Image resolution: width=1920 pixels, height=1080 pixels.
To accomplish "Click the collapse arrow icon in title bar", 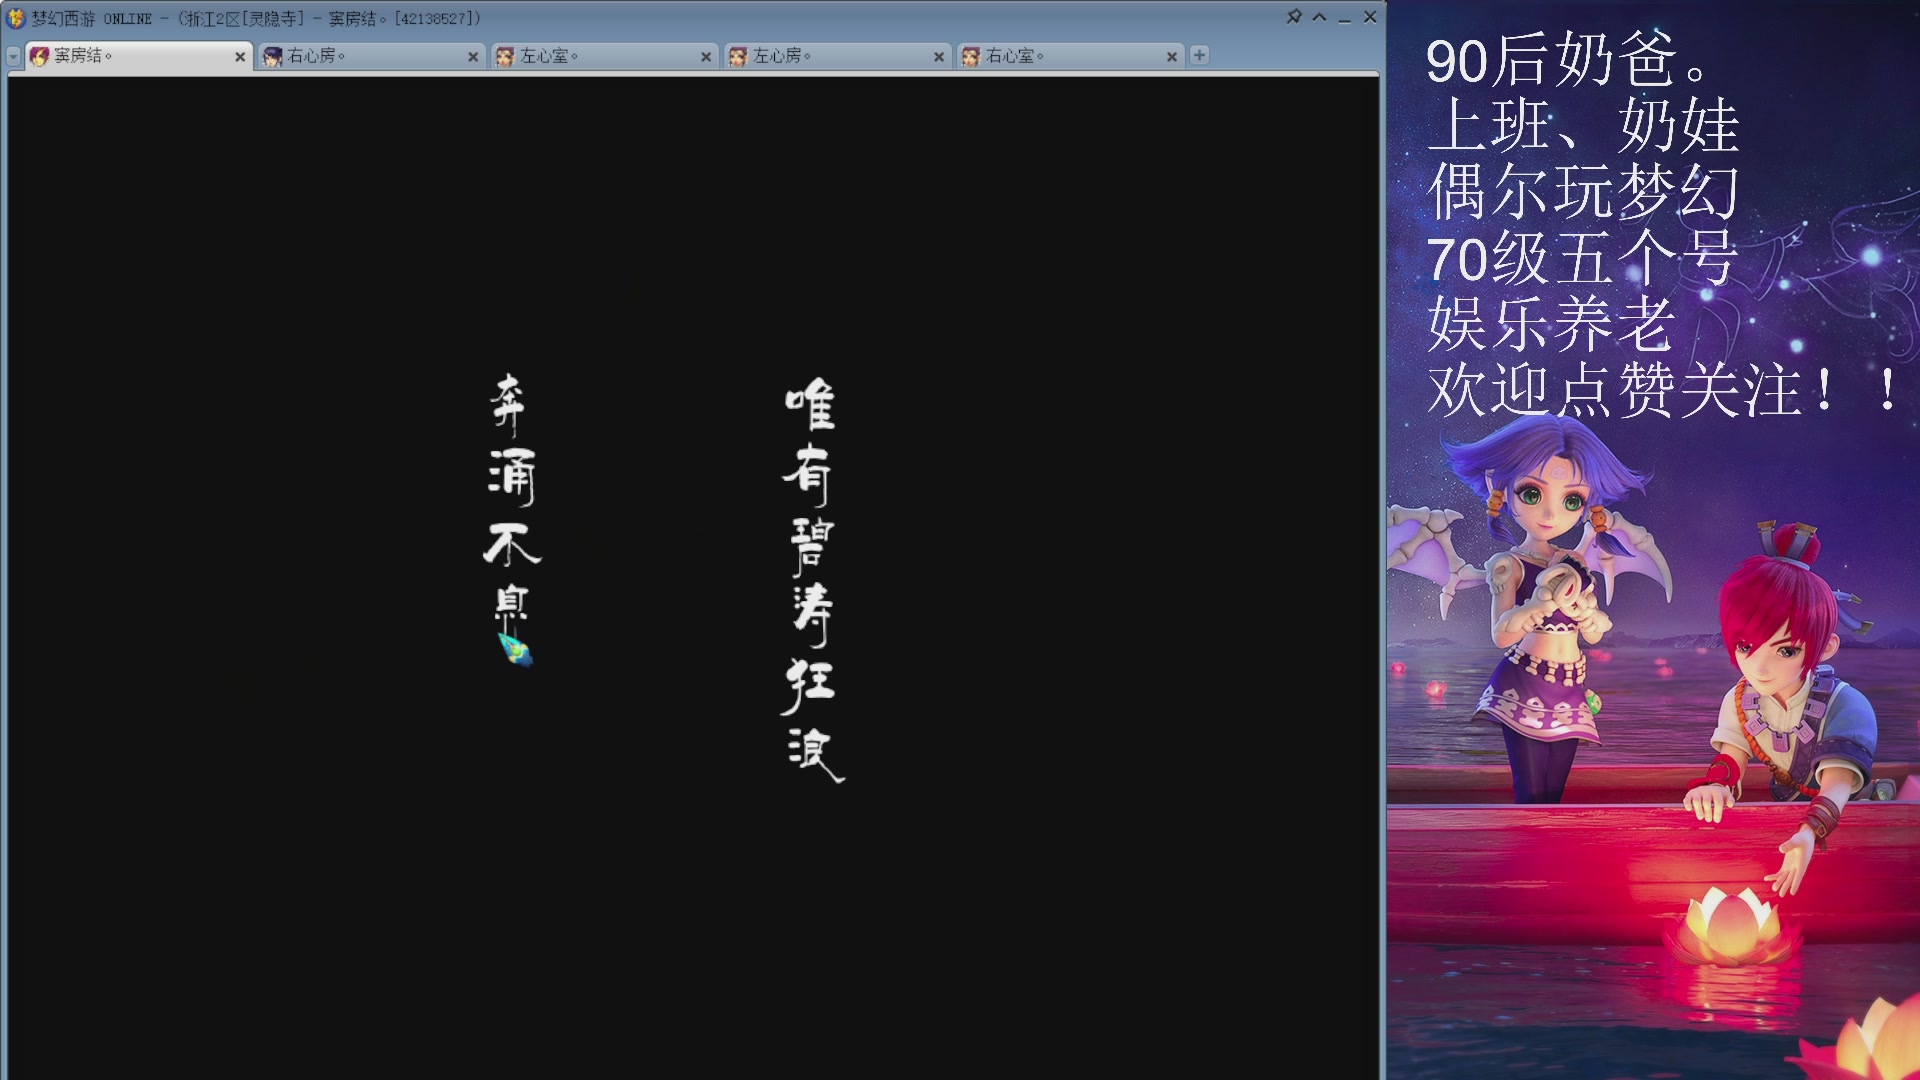I will (x=1320, y=17).
